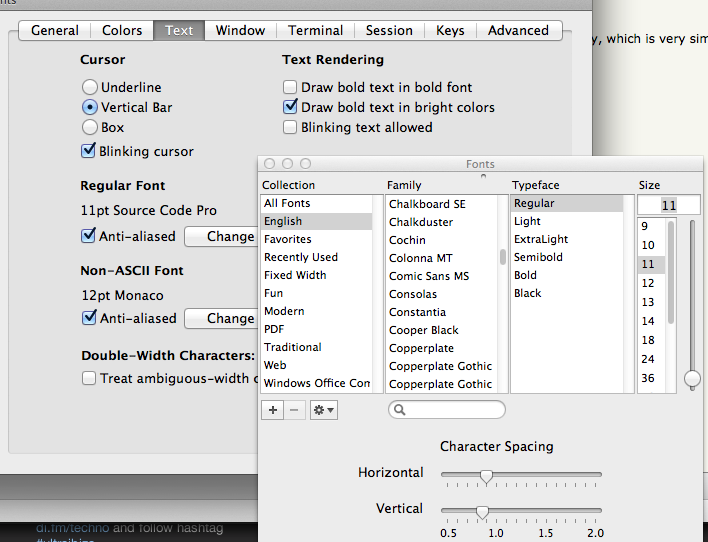Select the Black typeface
The width and height of the screenshot is (708, 542).
(567, 293)
